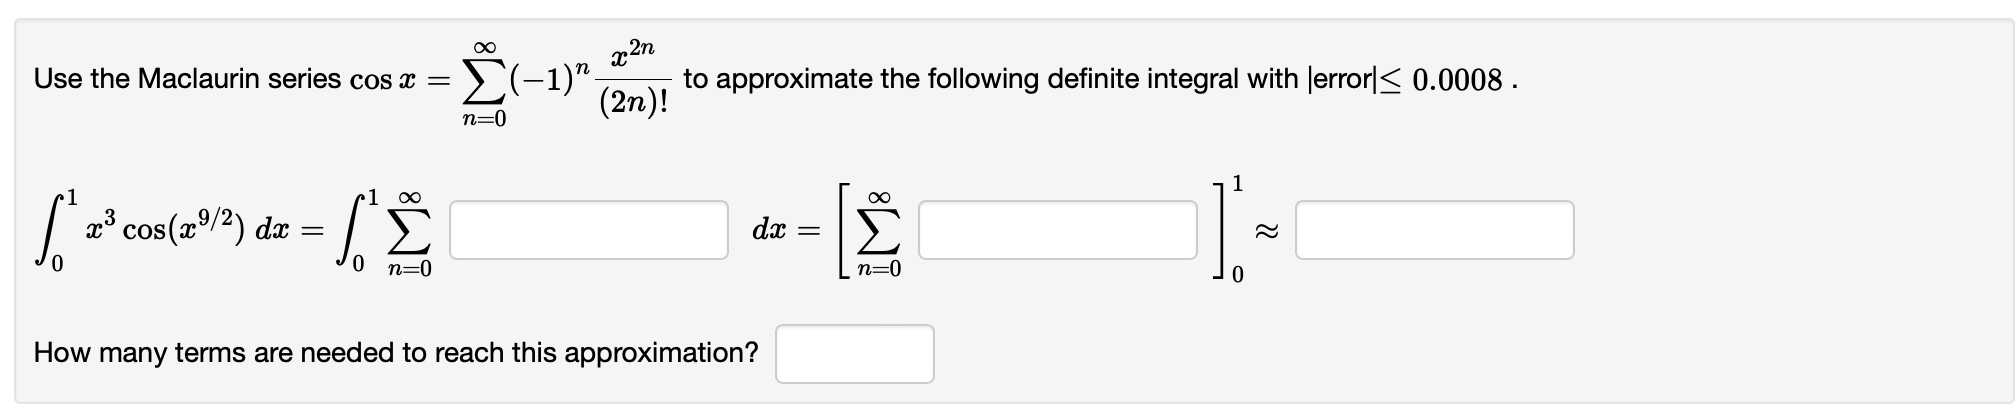Click the antiderivative series box inside the brackets
The image size is (2016, 409).
(x=1057, y=230)
